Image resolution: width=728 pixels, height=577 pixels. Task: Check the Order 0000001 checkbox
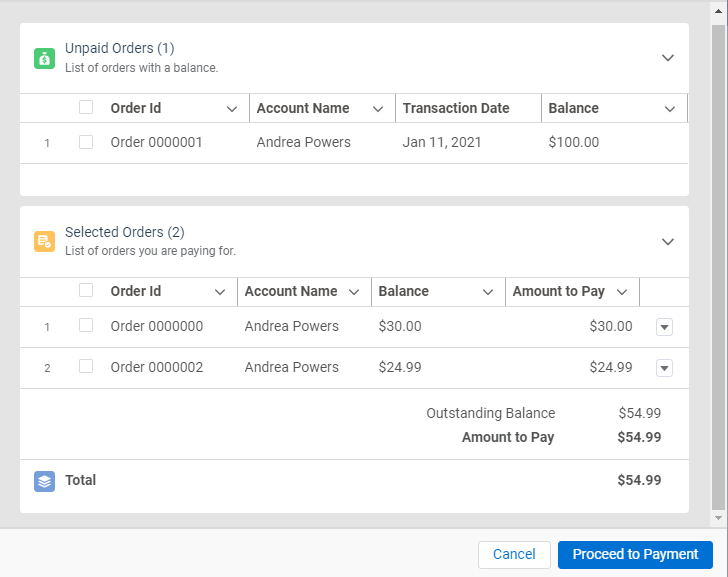86,142
